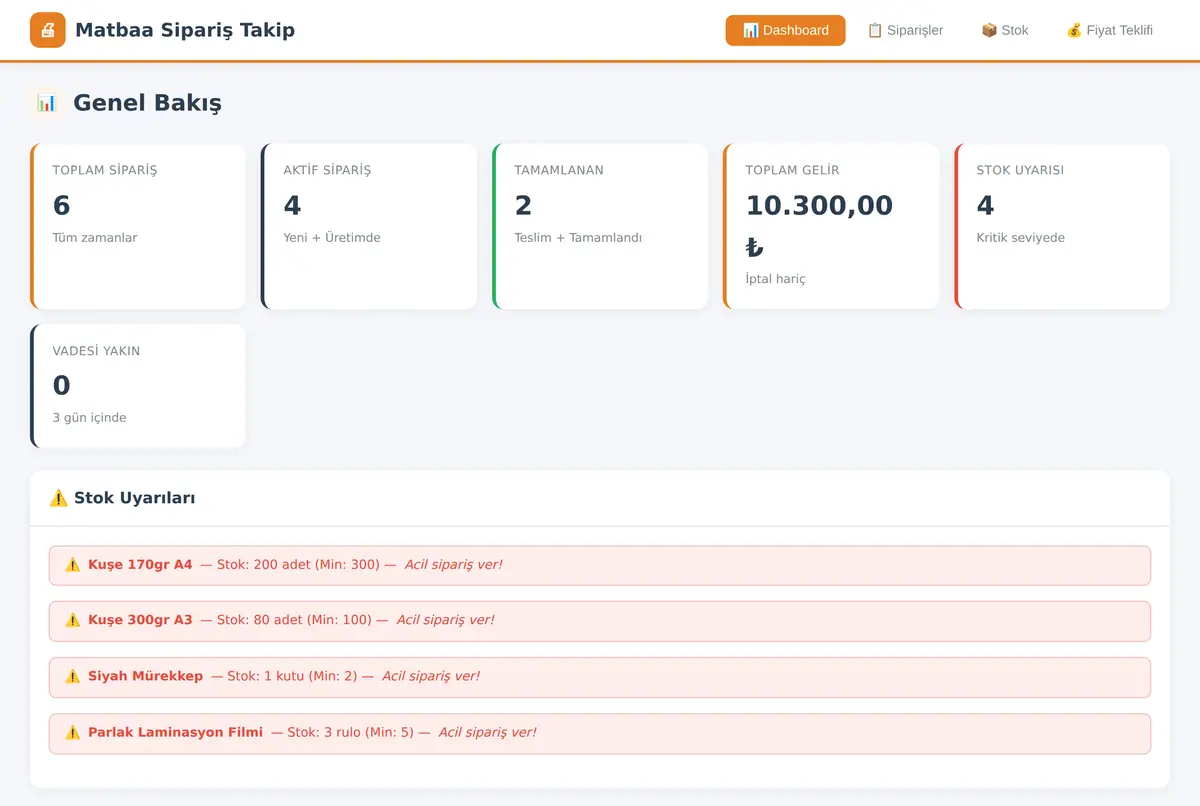Image resolution: width=1200 pixels, height=806 pixels.
Task: Click the '3 gün içinde' subtitle
Action: pos(90,418)
